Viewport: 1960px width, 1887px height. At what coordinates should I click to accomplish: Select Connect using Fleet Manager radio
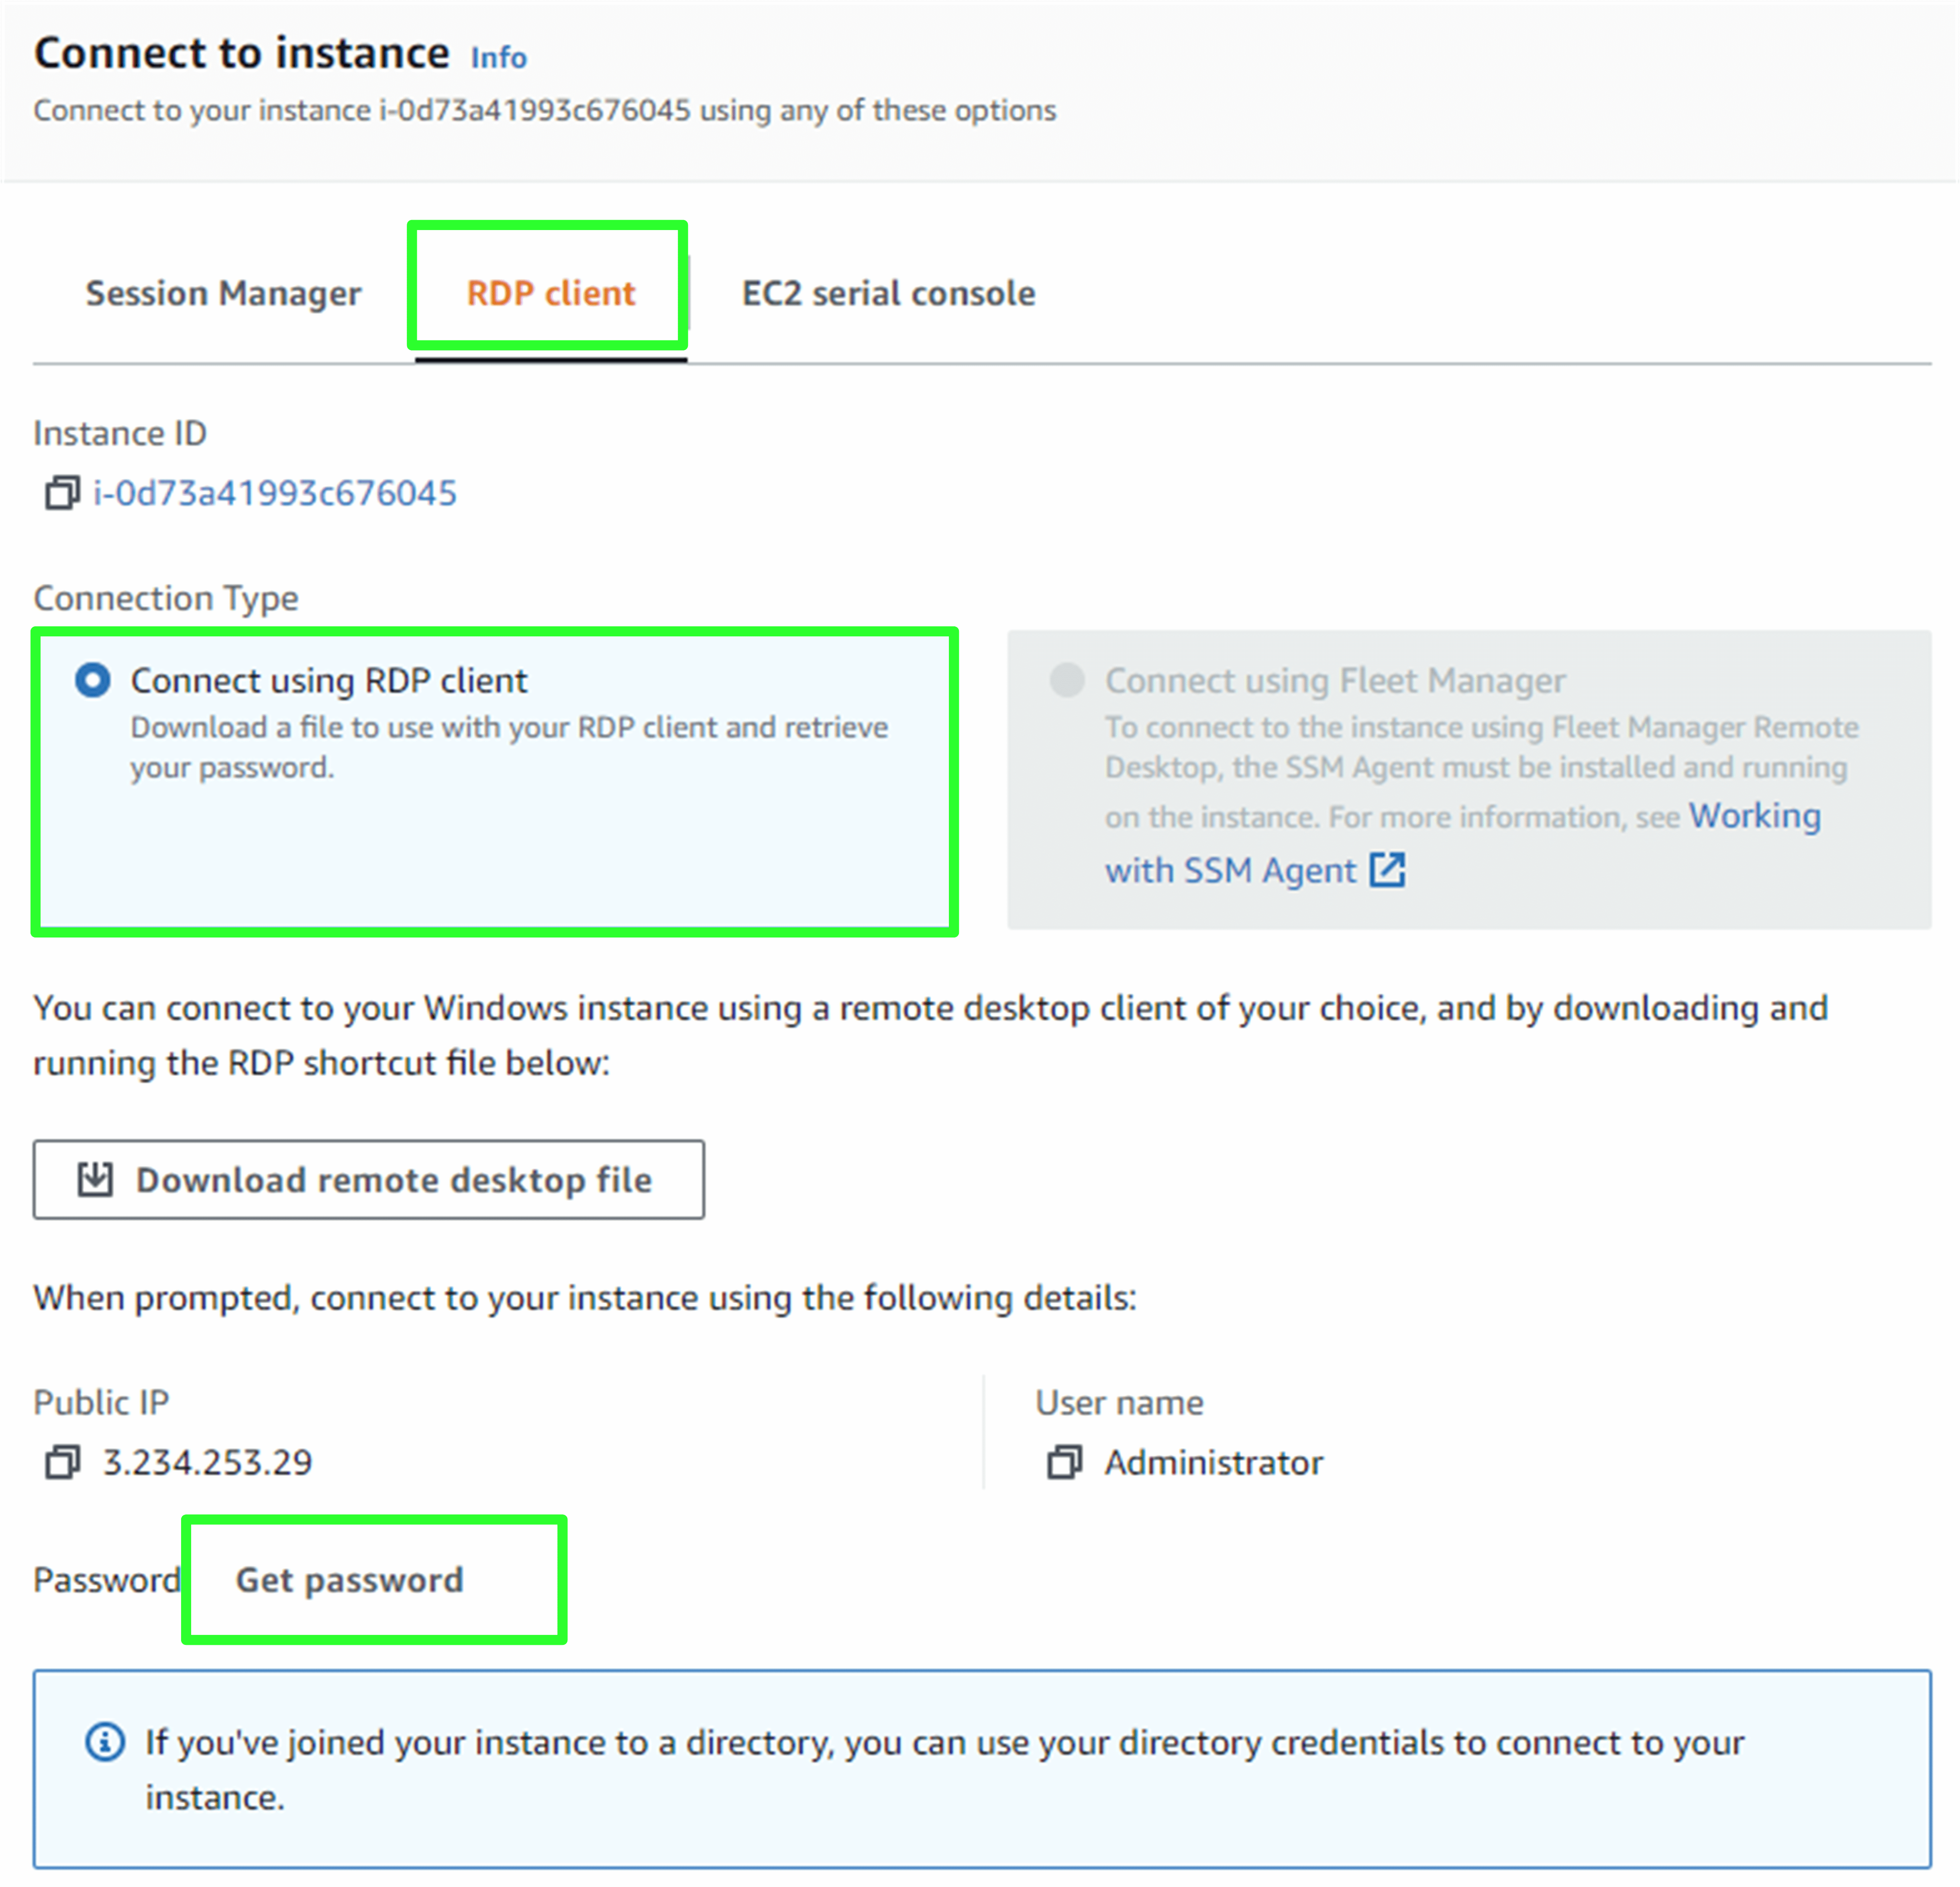pos(1067,681)
